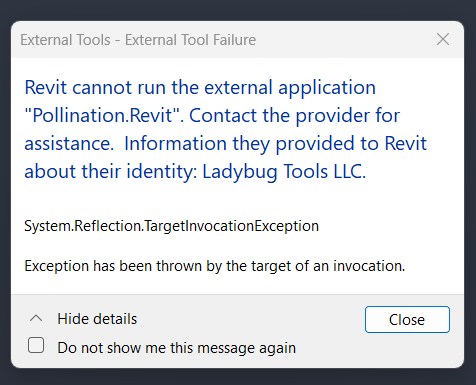Check the do-not-show-again checkbox
Viewport: 476px width, 385px height.
(36, 345)
